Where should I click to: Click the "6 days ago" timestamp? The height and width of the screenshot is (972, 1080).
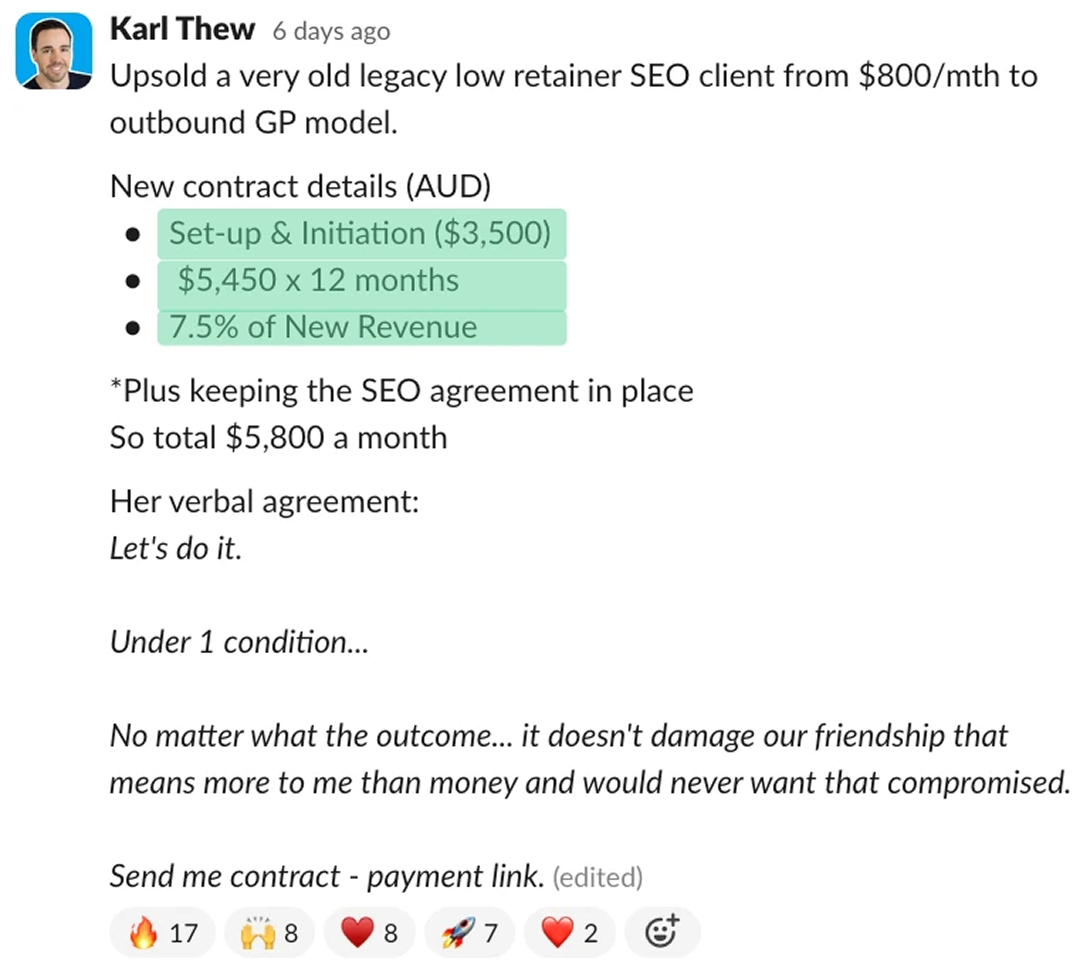pos(331,32)
